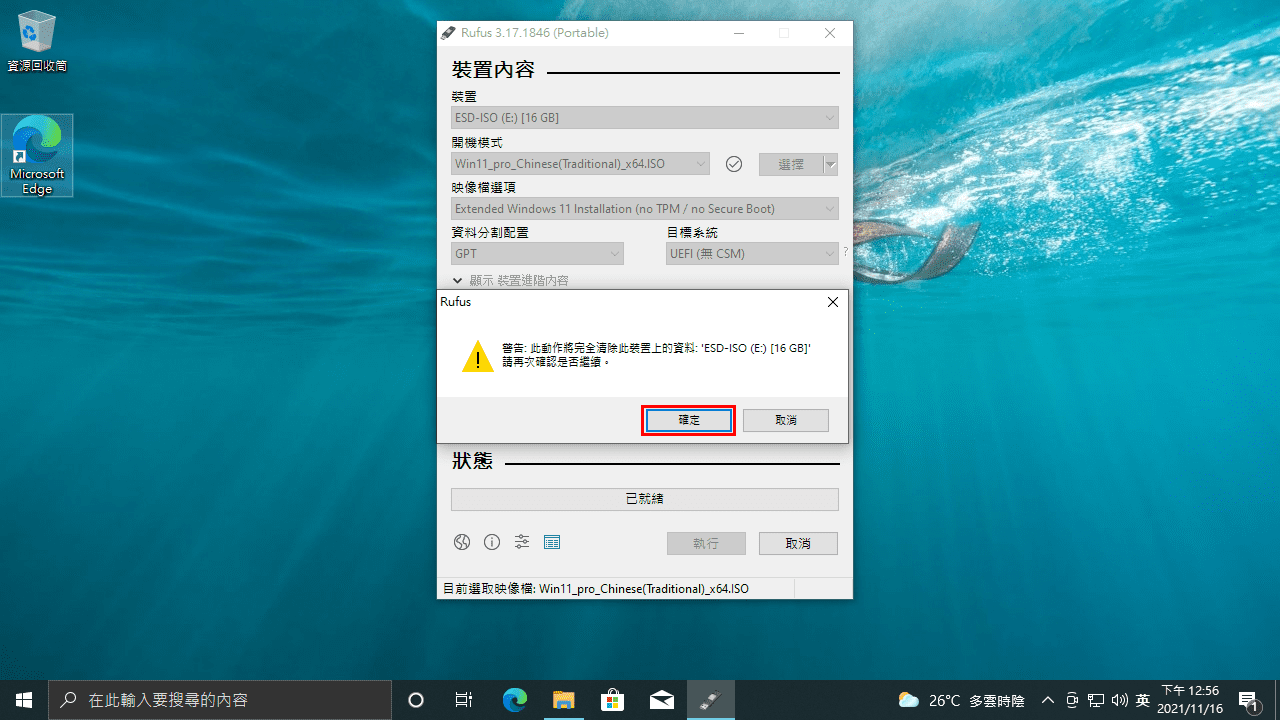
Task: Click the 已就緒 status progress bar
Action: [x=644, y=498]
